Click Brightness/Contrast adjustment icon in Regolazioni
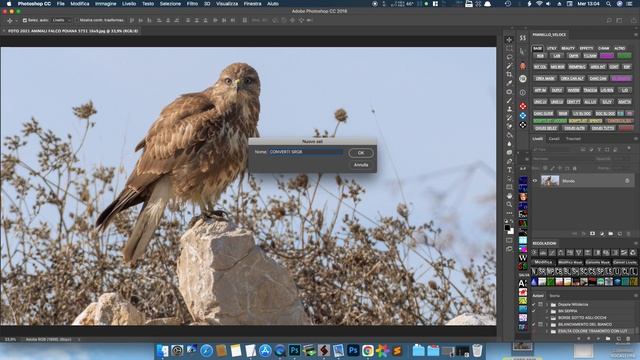 pyautogui.click(x=534, y=253)
